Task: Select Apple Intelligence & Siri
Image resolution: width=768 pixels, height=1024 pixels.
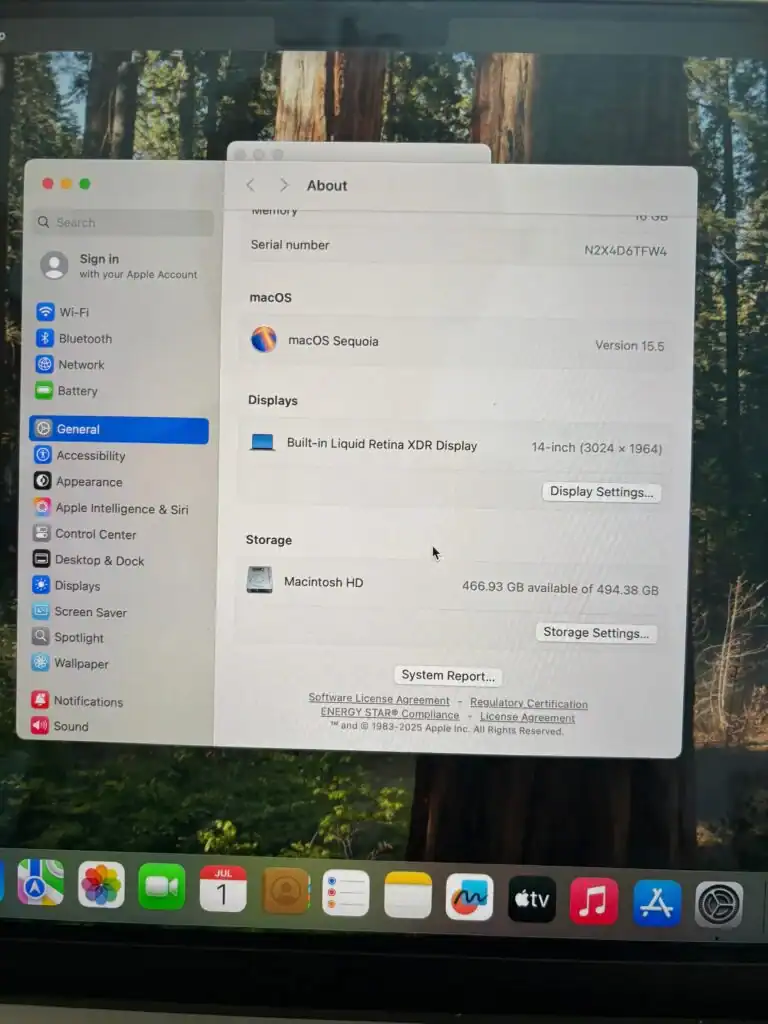Action: click(x=121, y=509)
